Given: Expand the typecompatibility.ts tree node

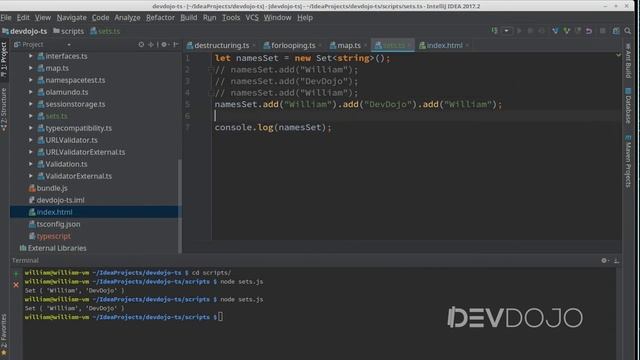Looking at the screenshot, I should click(31, 128).
